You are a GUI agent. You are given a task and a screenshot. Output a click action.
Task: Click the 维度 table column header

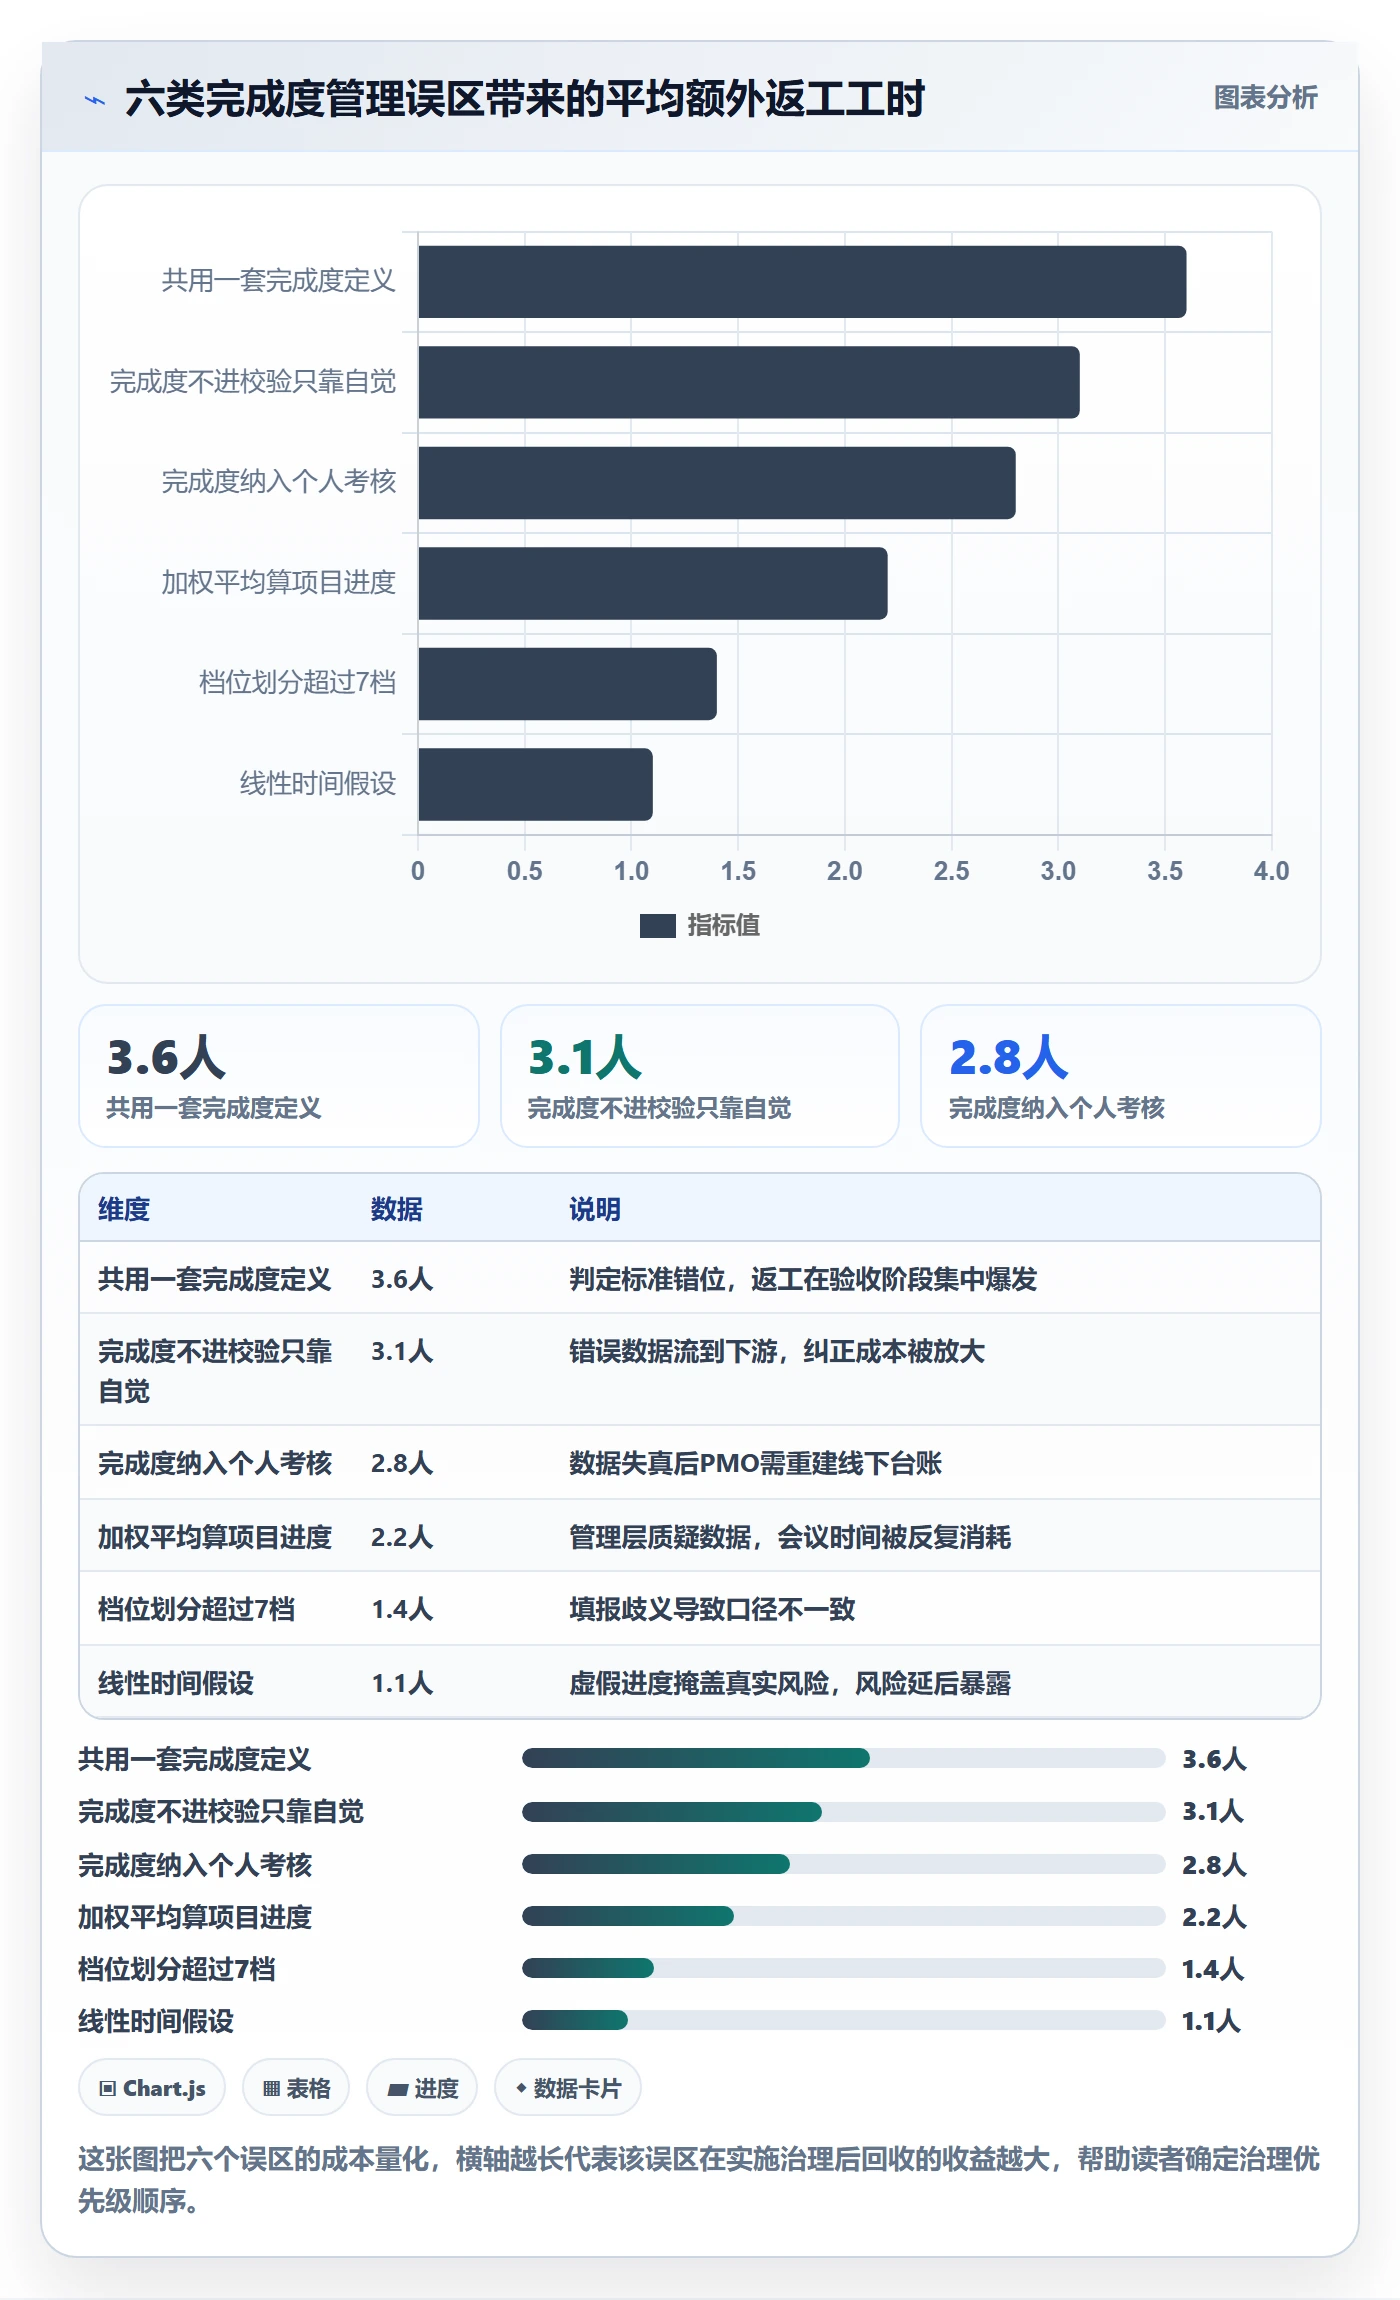124,1209
